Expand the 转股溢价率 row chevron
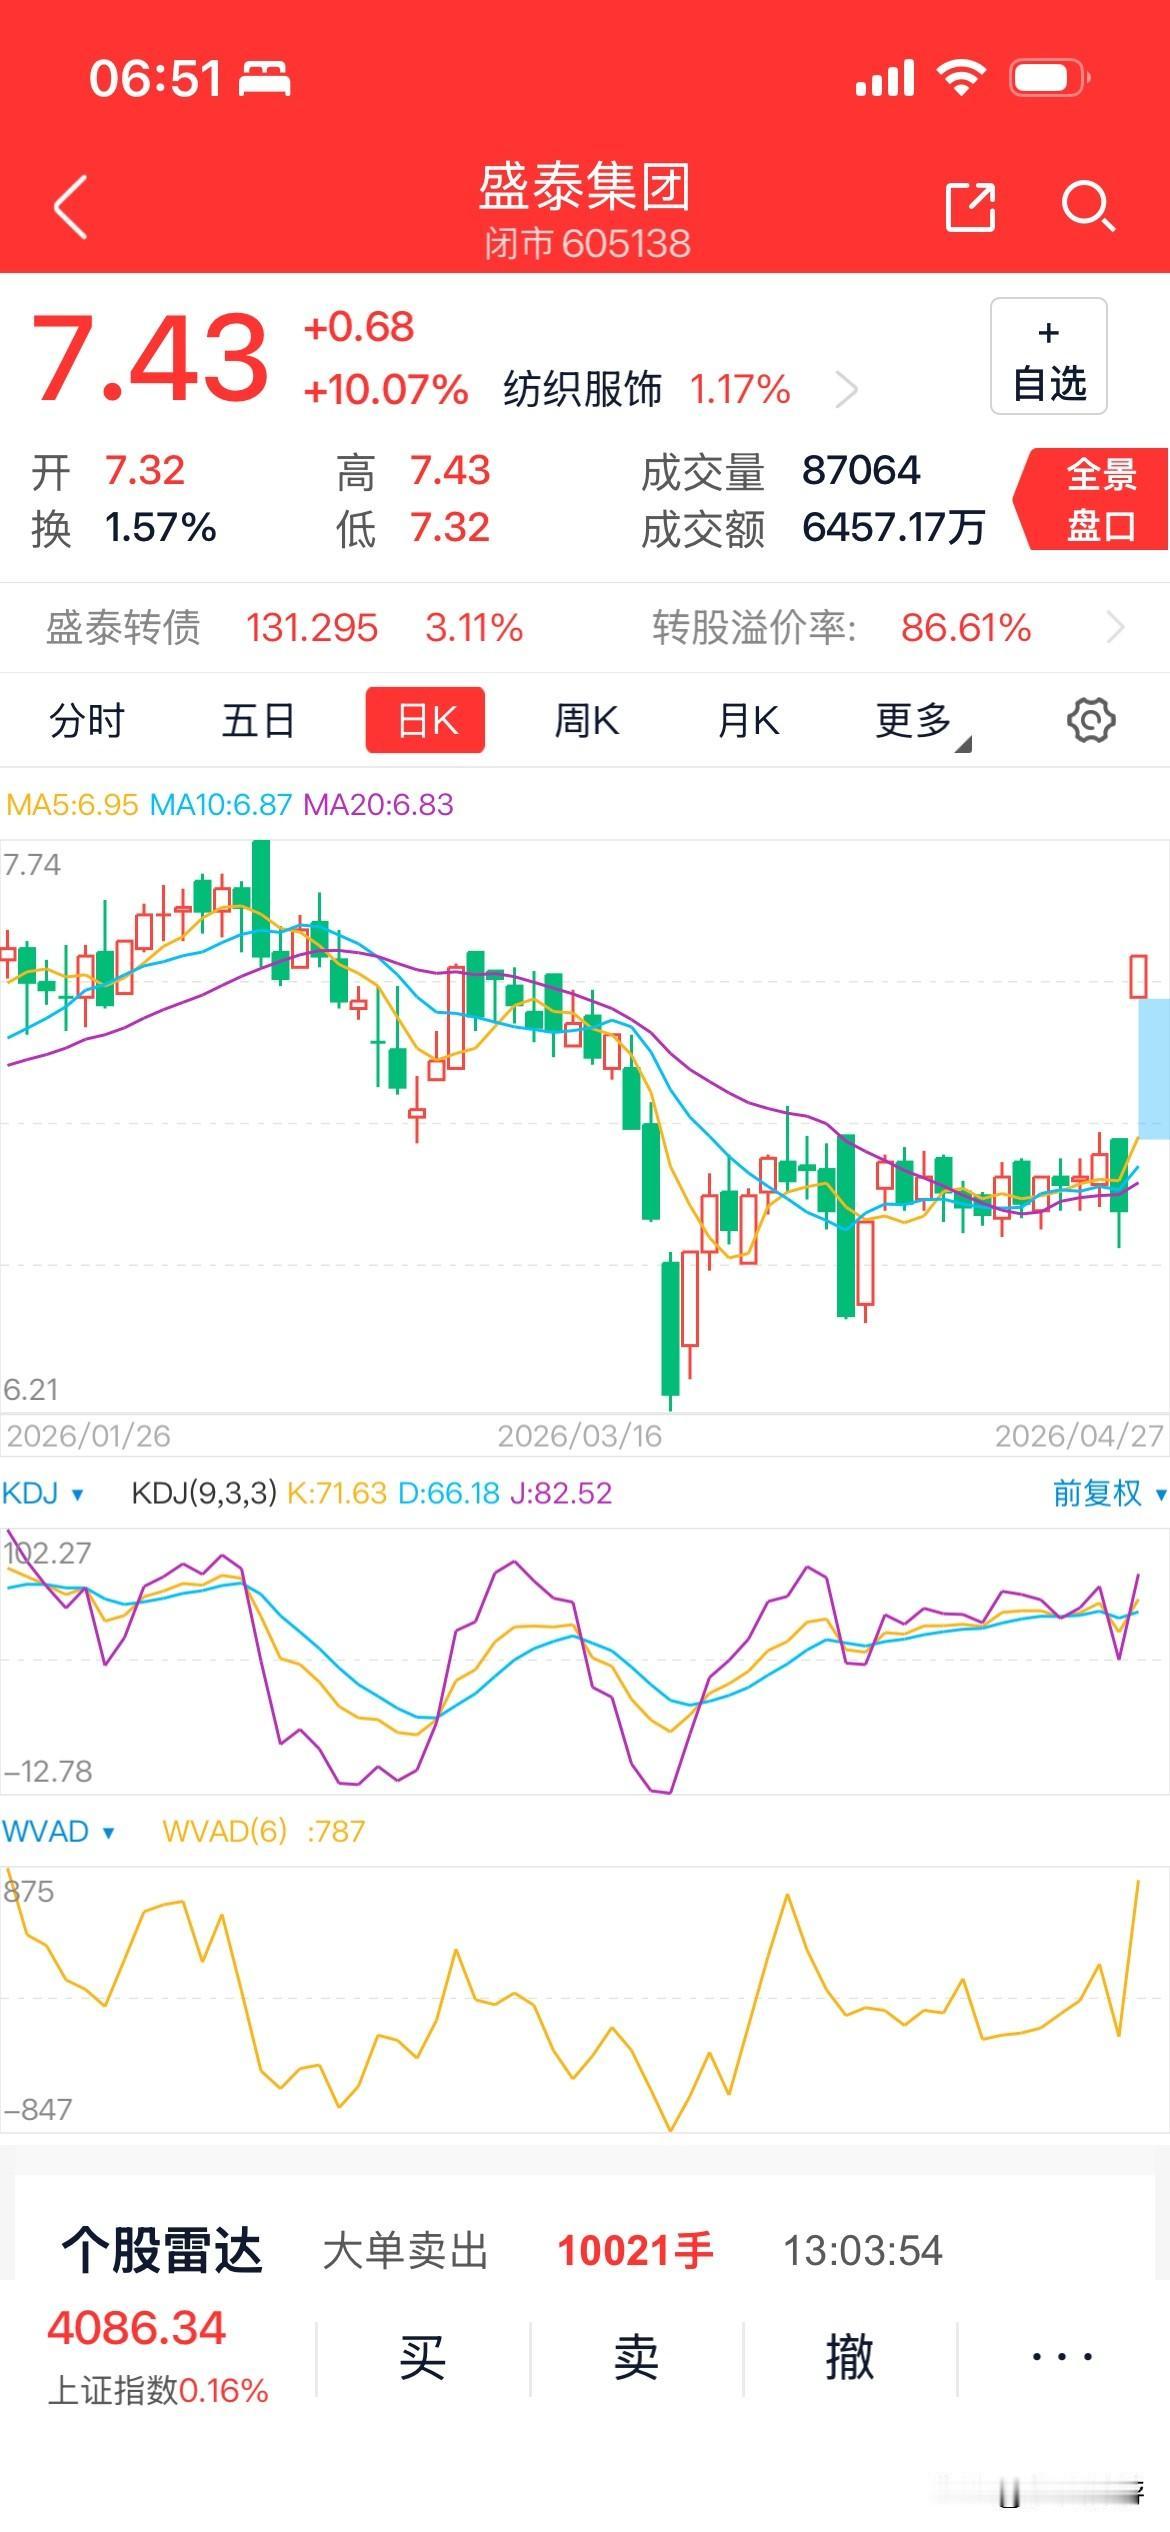The width and height of the screenshot is (1170, 2532). 1115,628
